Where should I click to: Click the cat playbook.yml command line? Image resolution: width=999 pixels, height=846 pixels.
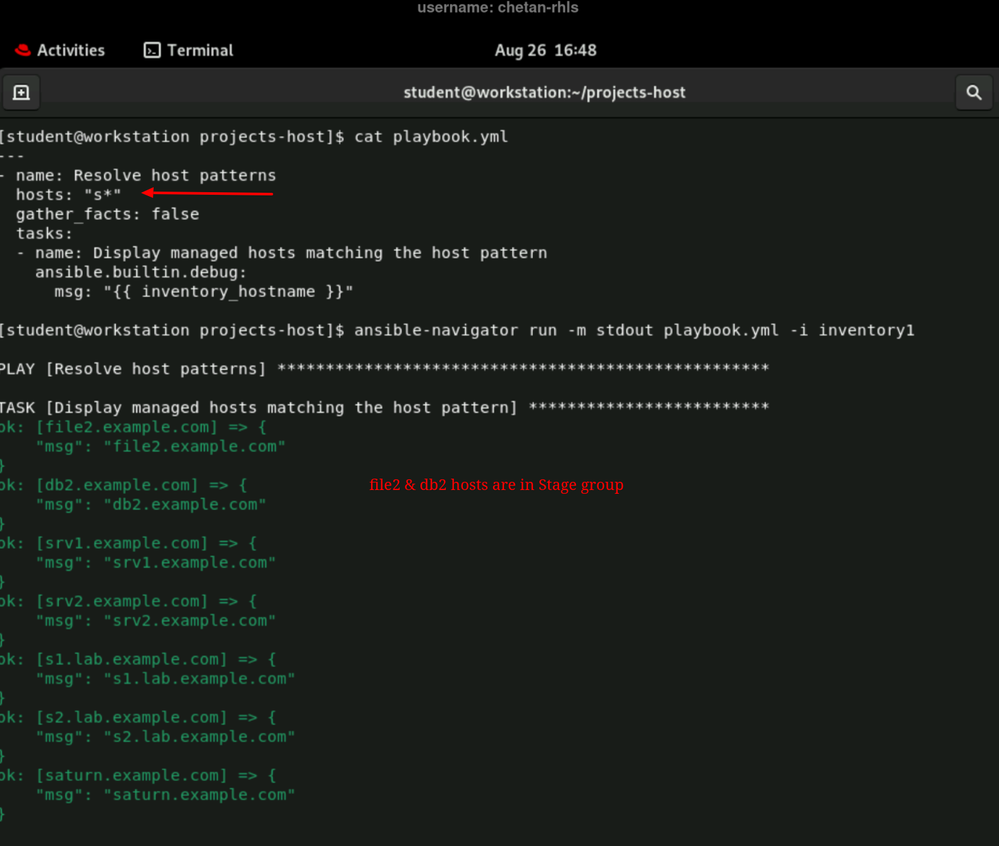tap(431, 137)
